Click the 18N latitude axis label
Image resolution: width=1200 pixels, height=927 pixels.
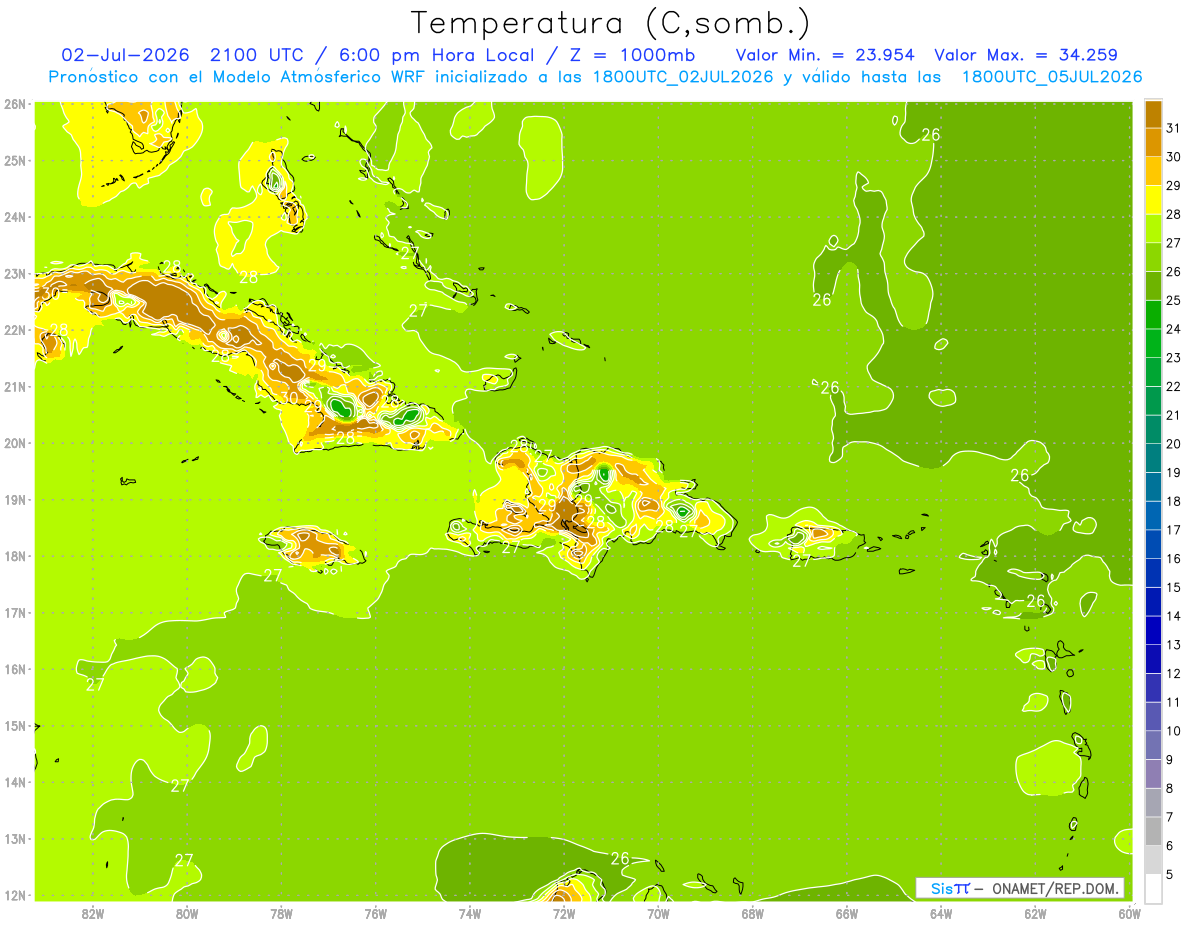click(14, 556)
